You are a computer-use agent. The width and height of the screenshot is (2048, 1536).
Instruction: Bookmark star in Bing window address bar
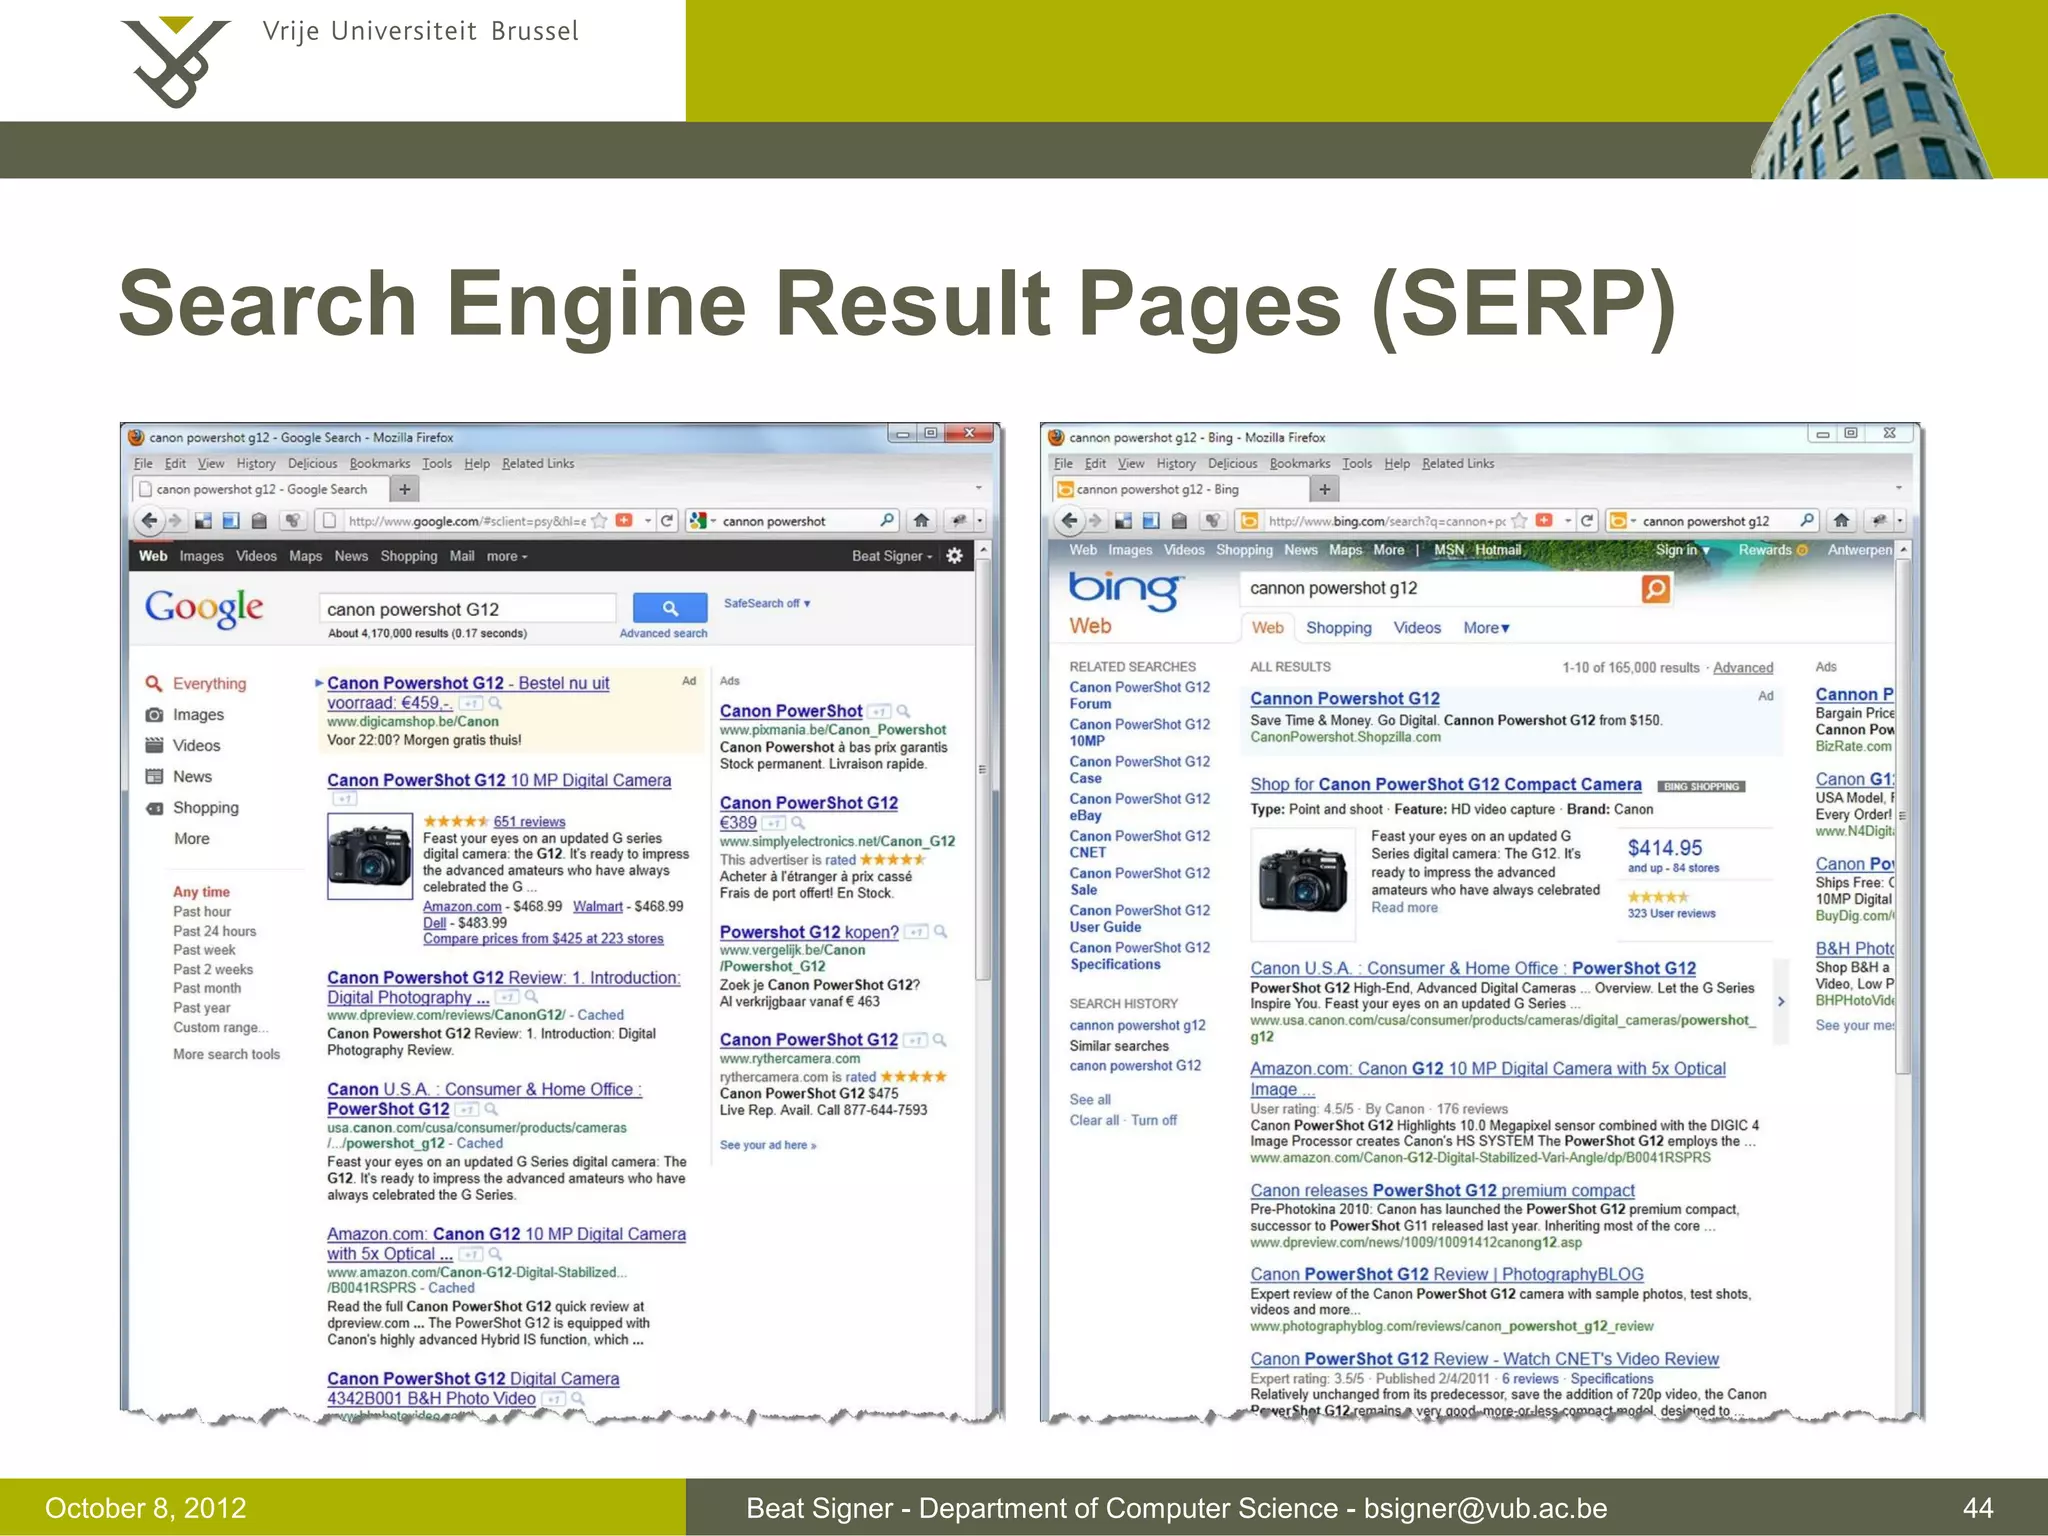[1519, 520]
